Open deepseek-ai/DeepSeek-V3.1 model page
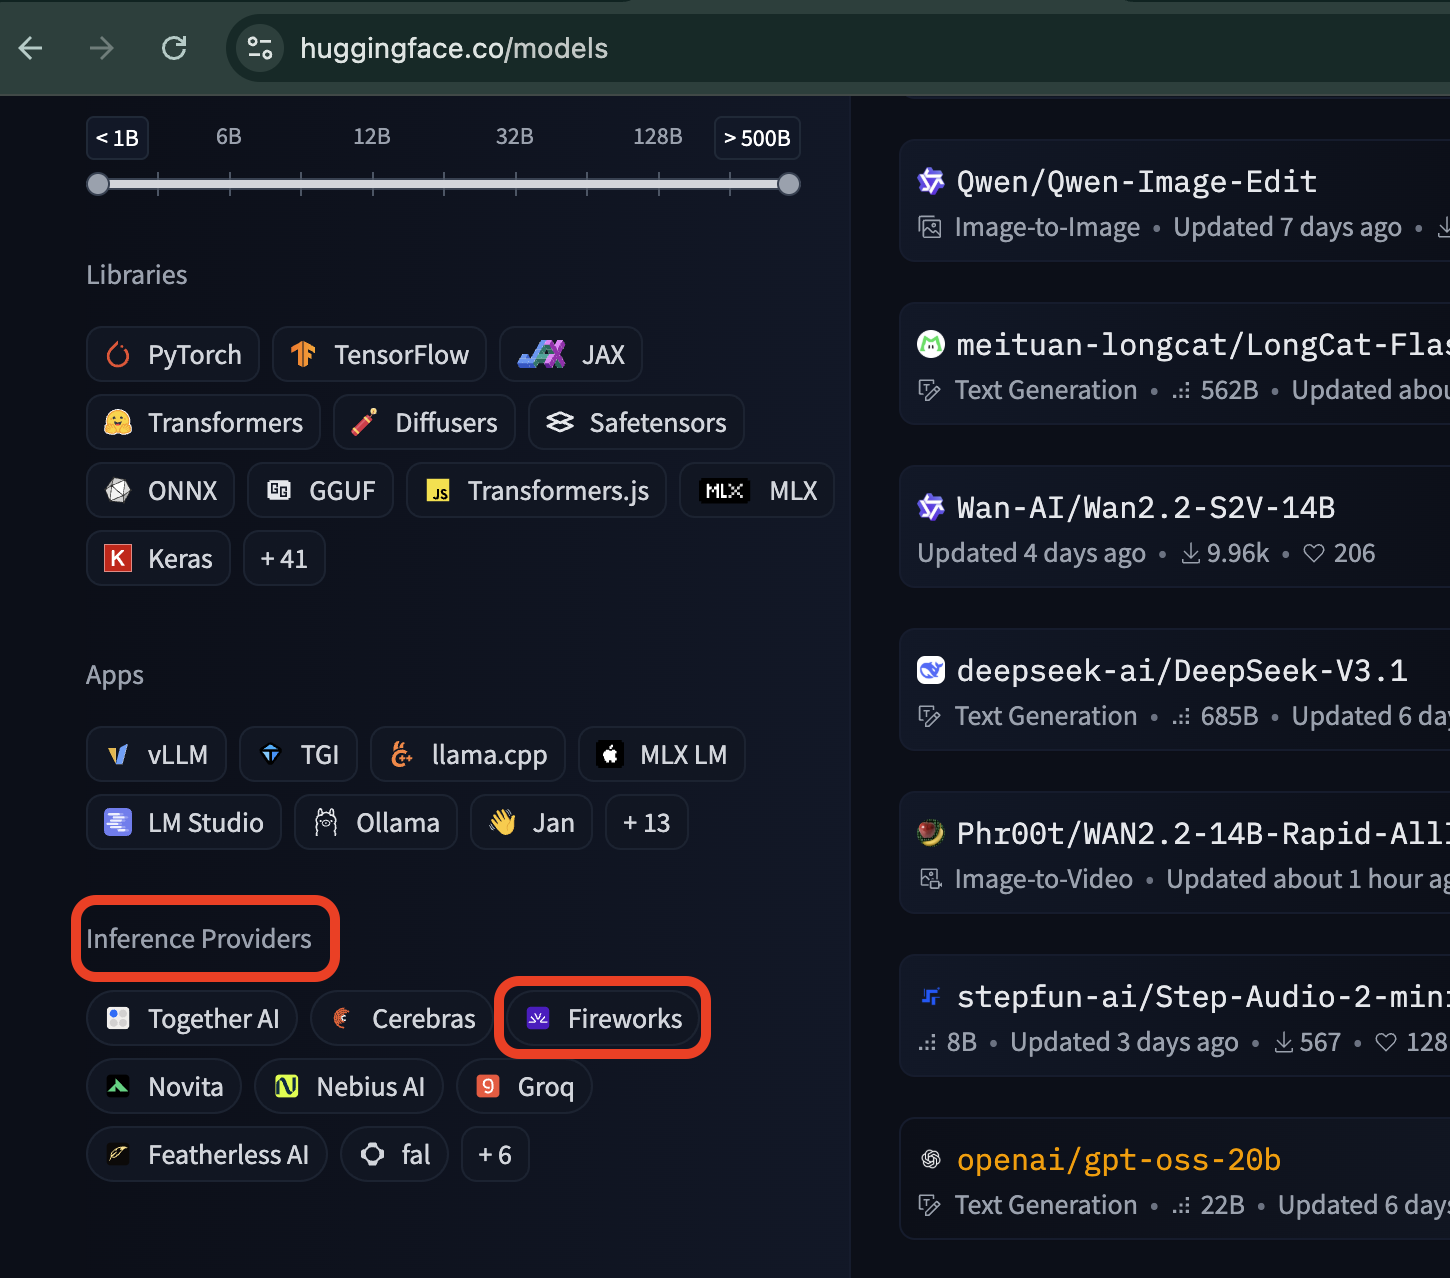Screen dimensions: 1450x1278 tap(1181, 671)
